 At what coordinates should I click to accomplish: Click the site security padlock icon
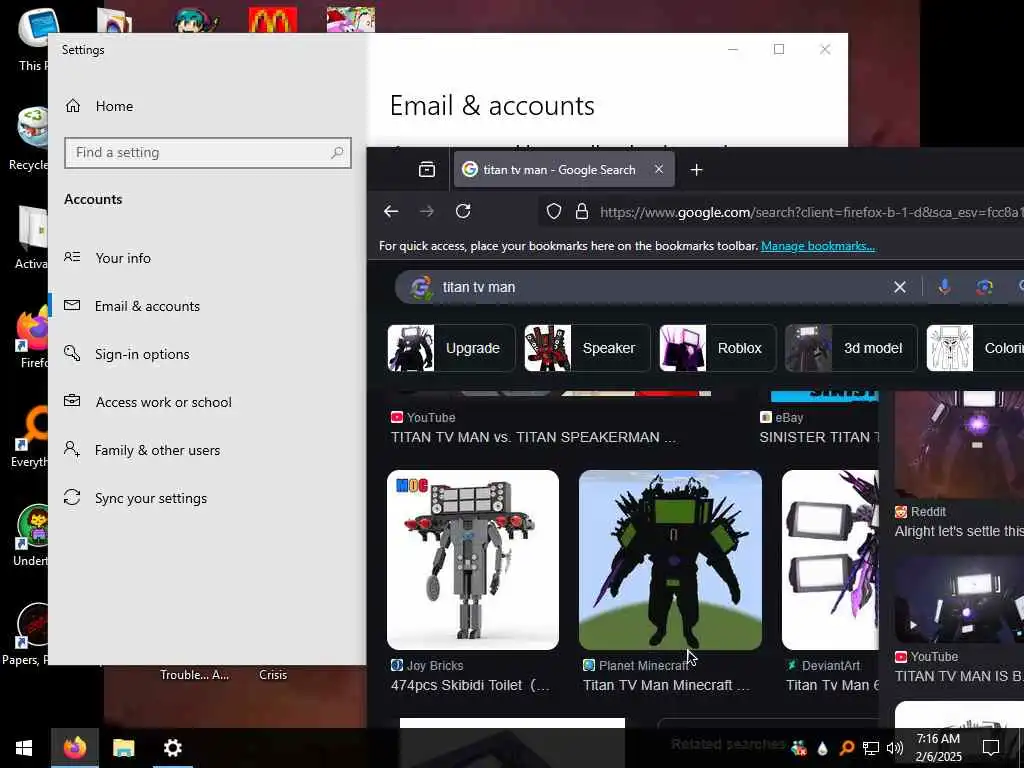[x=582, y=212]
